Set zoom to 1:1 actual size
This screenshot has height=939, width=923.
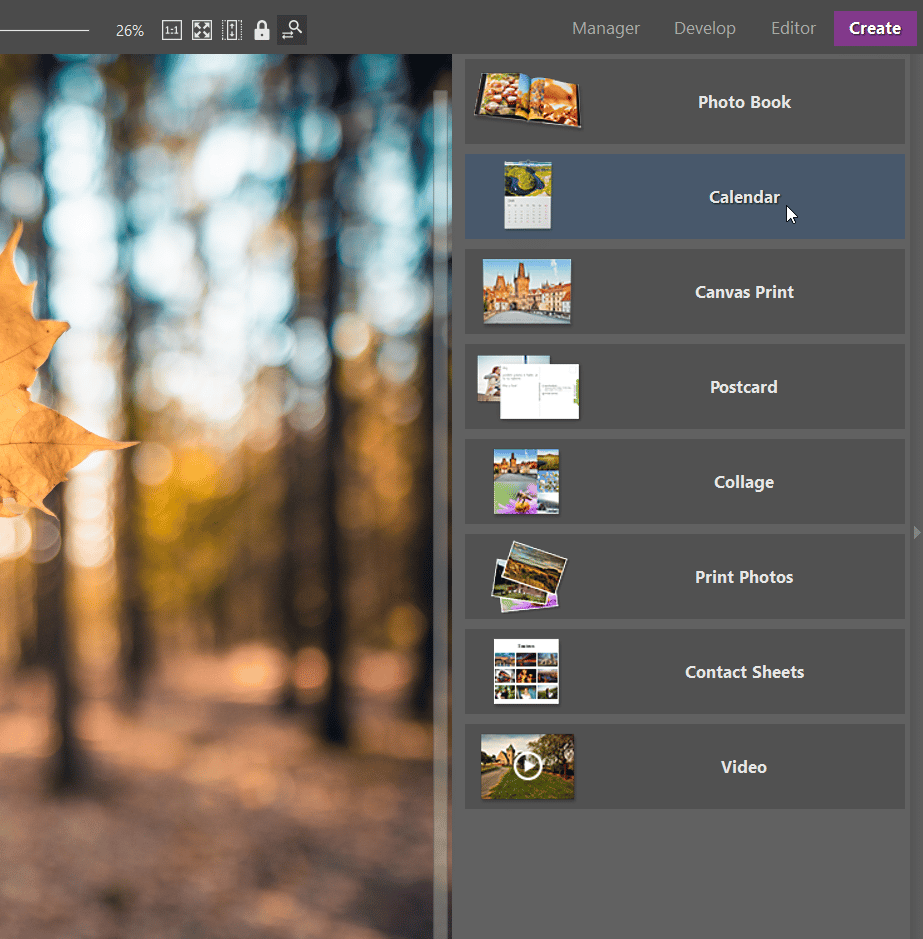[x=172, y=30]
